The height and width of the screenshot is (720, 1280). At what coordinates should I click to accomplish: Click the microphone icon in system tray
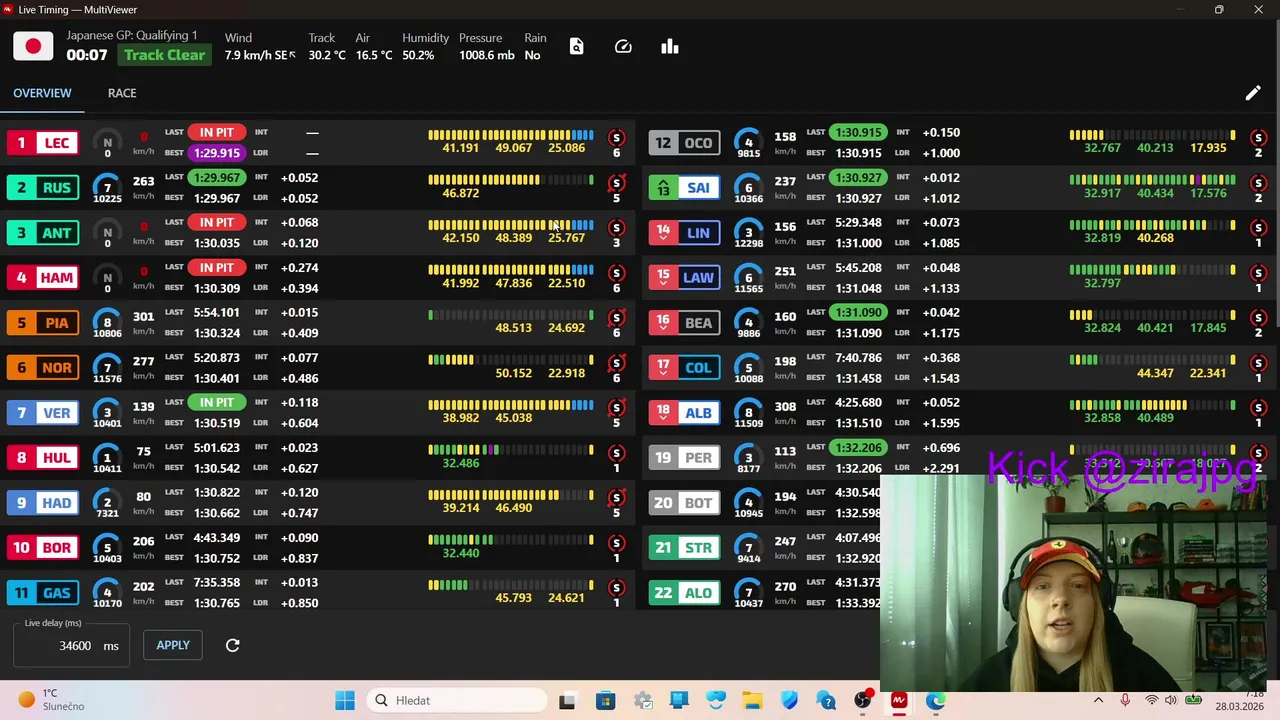click(x=1125, y=700)
